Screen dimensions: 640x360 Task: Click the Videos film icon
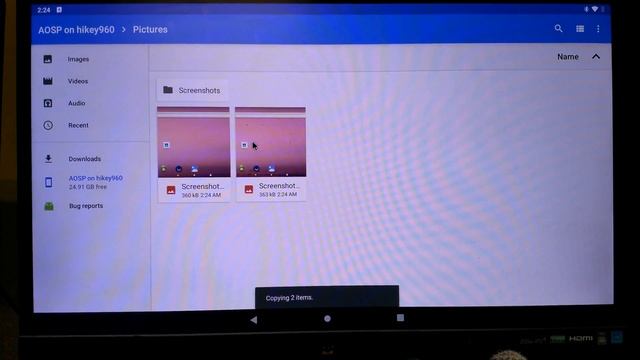pyautogui.click(x=48, y=81)
